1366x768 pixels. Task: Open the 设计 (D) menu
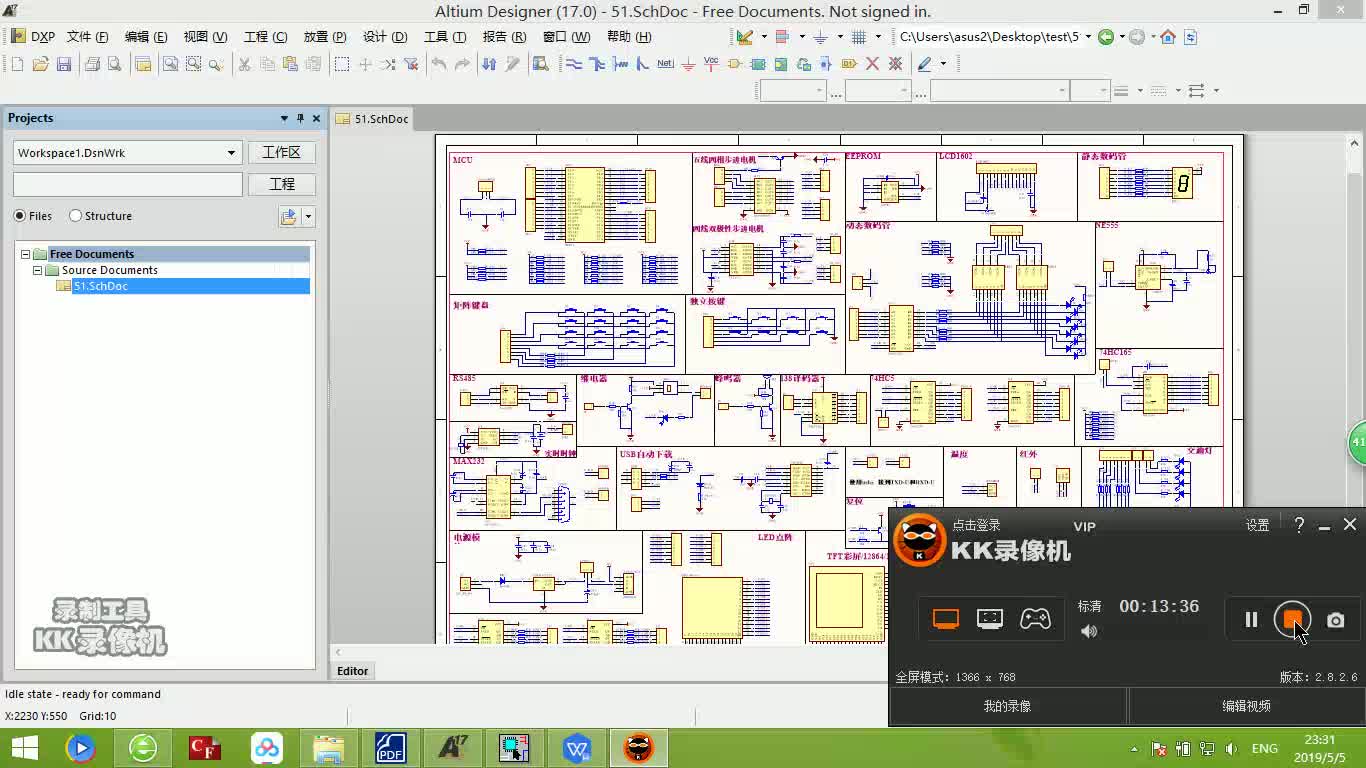385,37
